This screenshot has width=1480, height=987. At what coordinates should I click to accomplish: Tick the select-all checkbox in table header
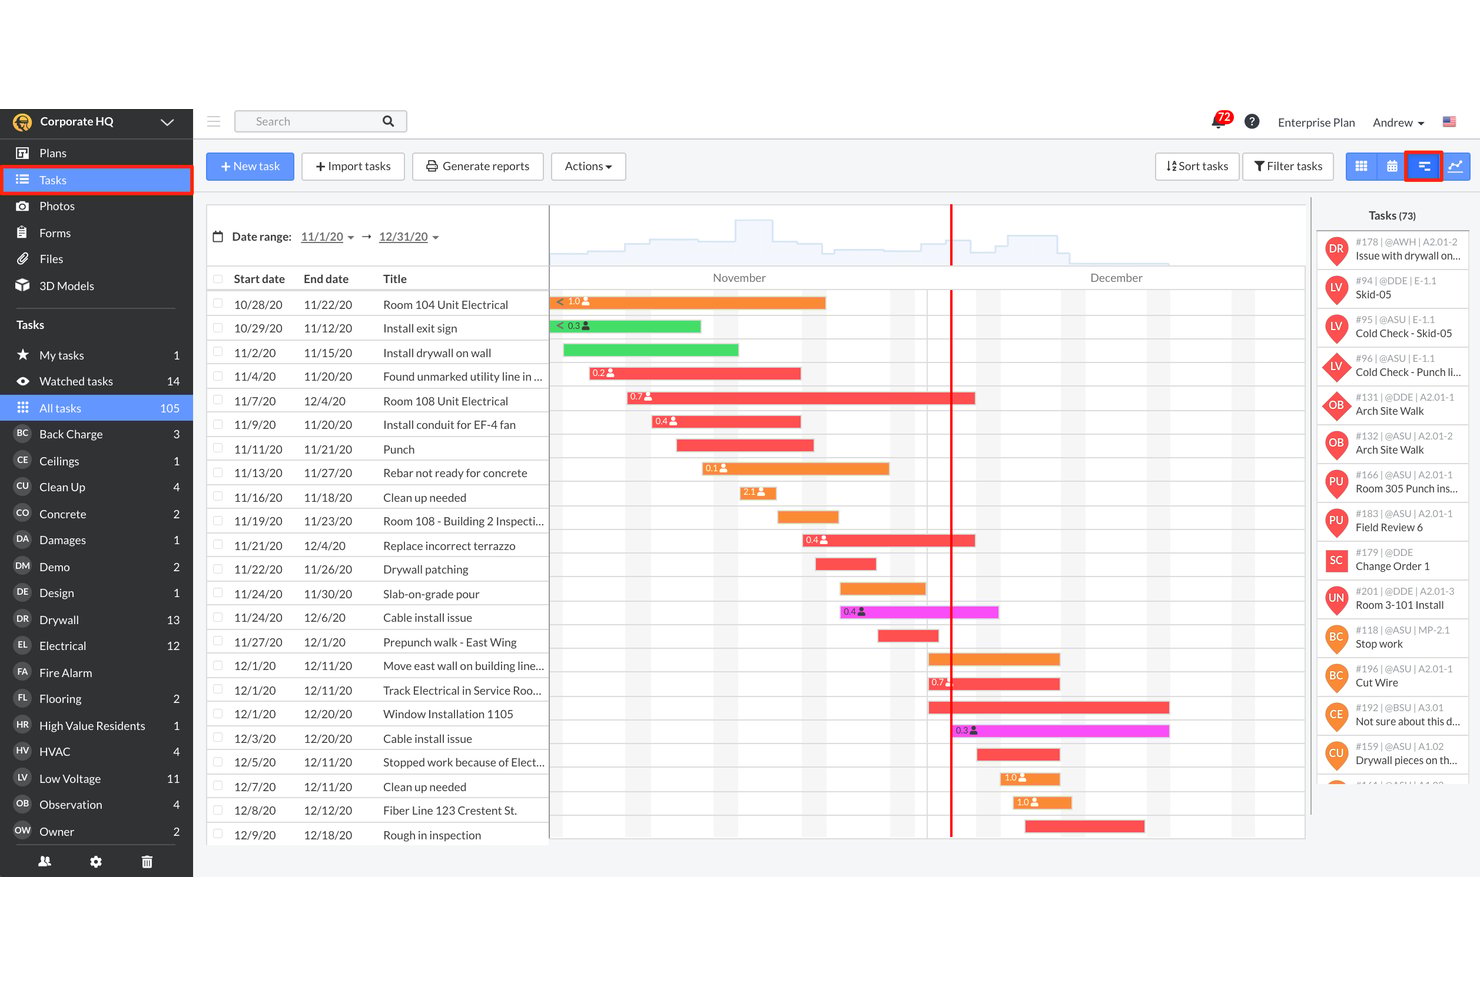[x=218, y=279]
